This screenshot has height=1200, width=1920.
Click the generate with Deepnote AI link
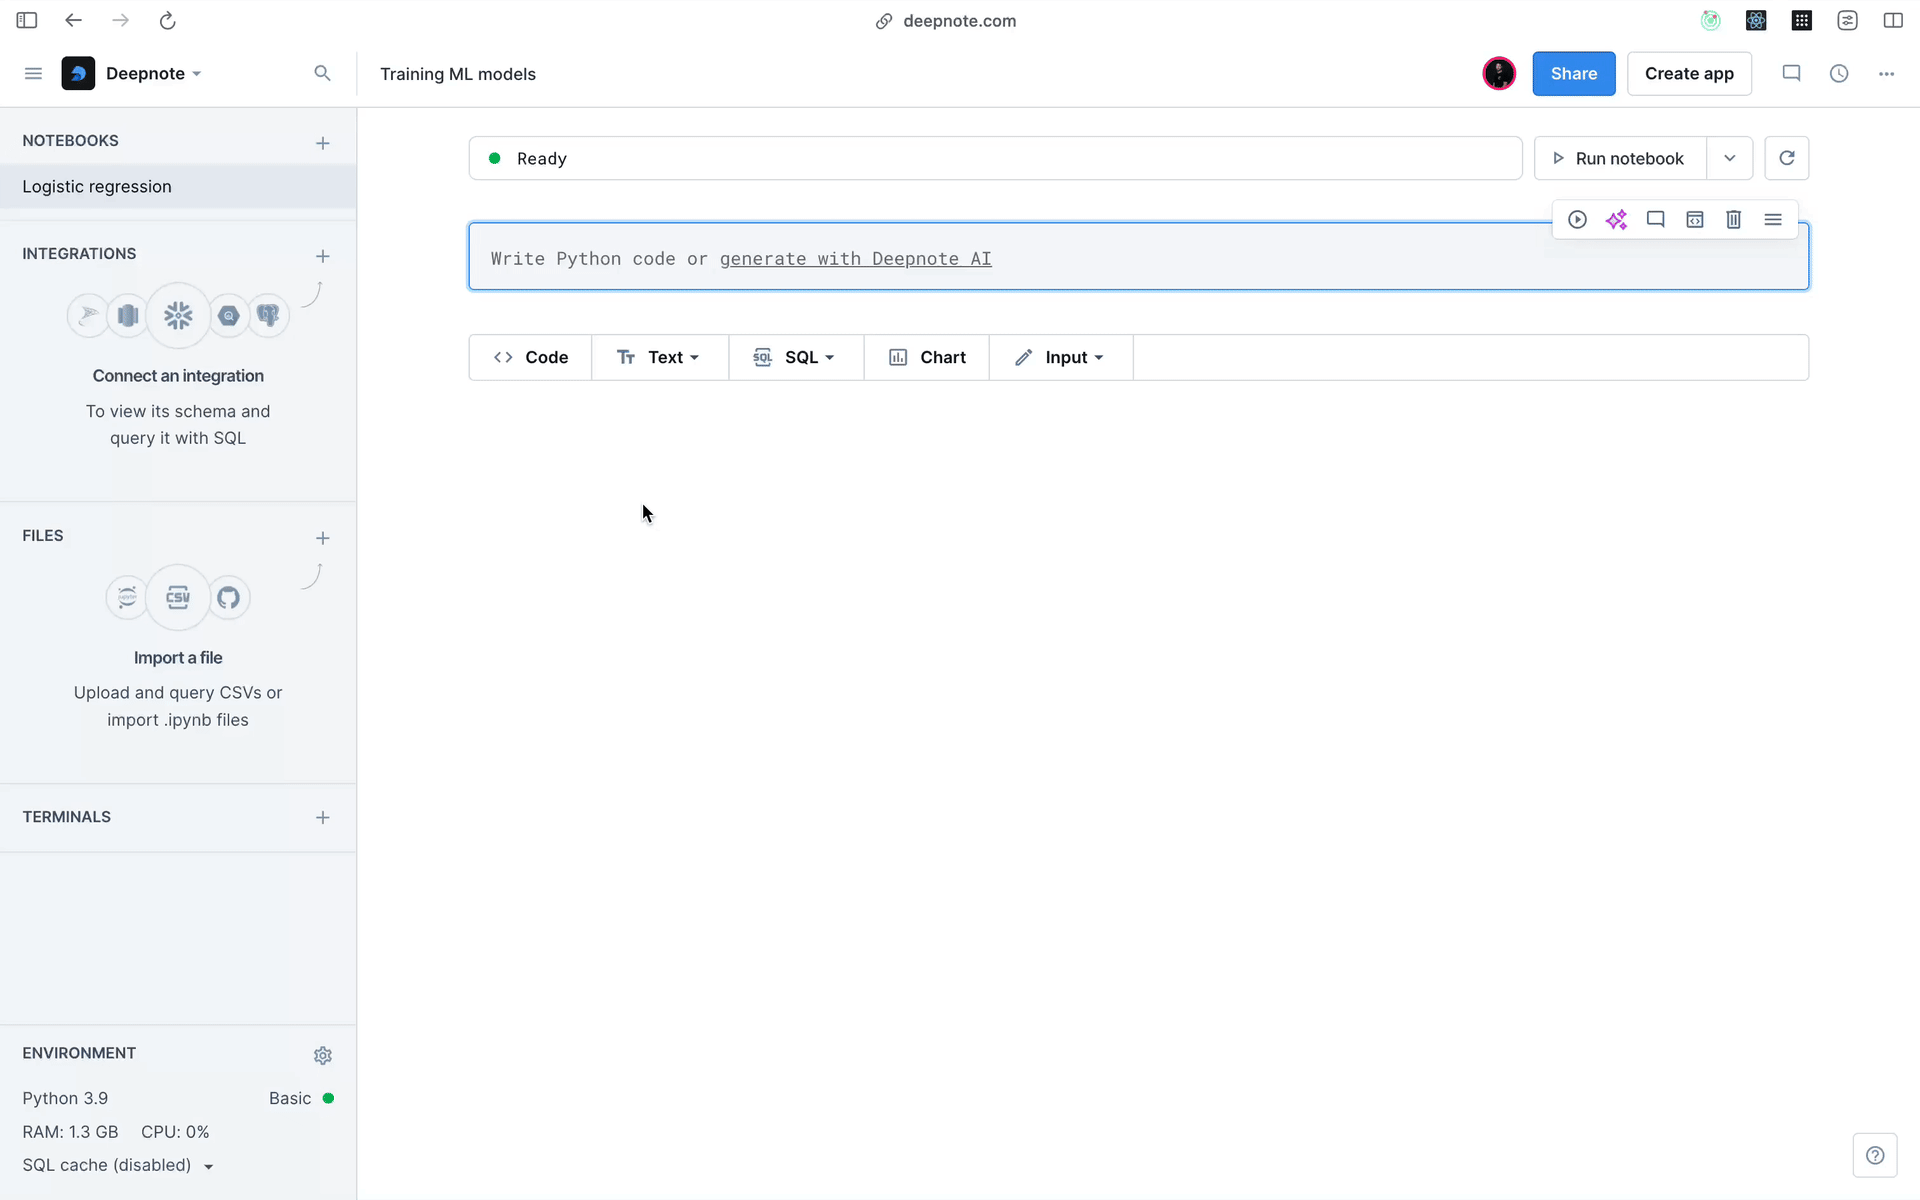pos(856,259)
